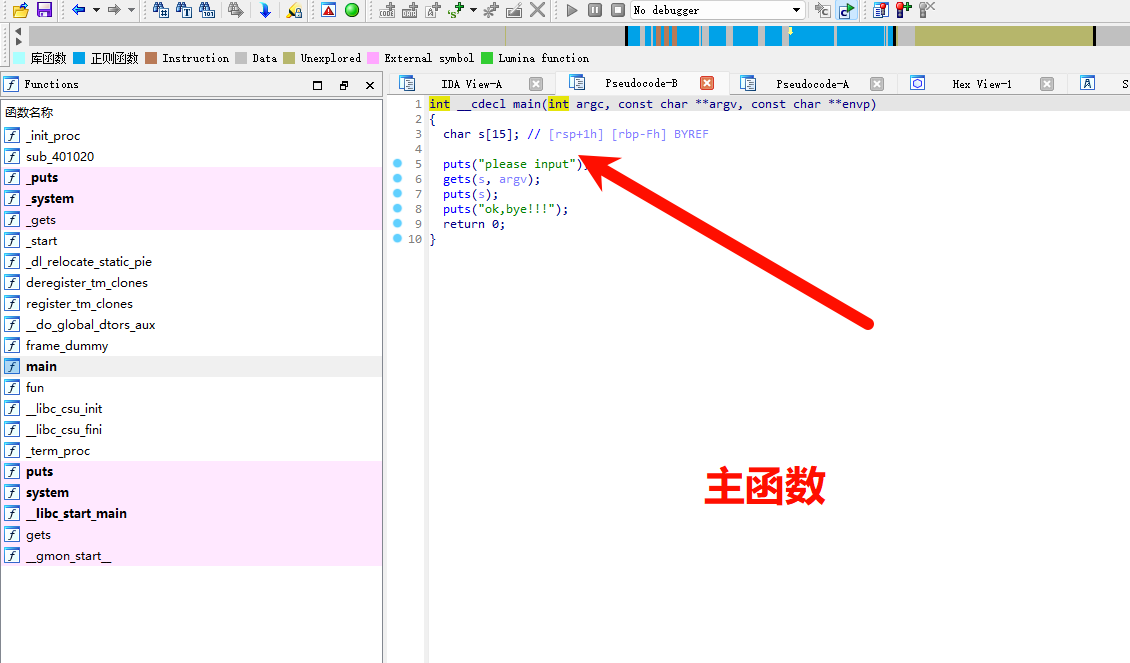Switch to the IDA View-A tab
The width and height of the screenshot is (1130, 663).
click(471, 84)
